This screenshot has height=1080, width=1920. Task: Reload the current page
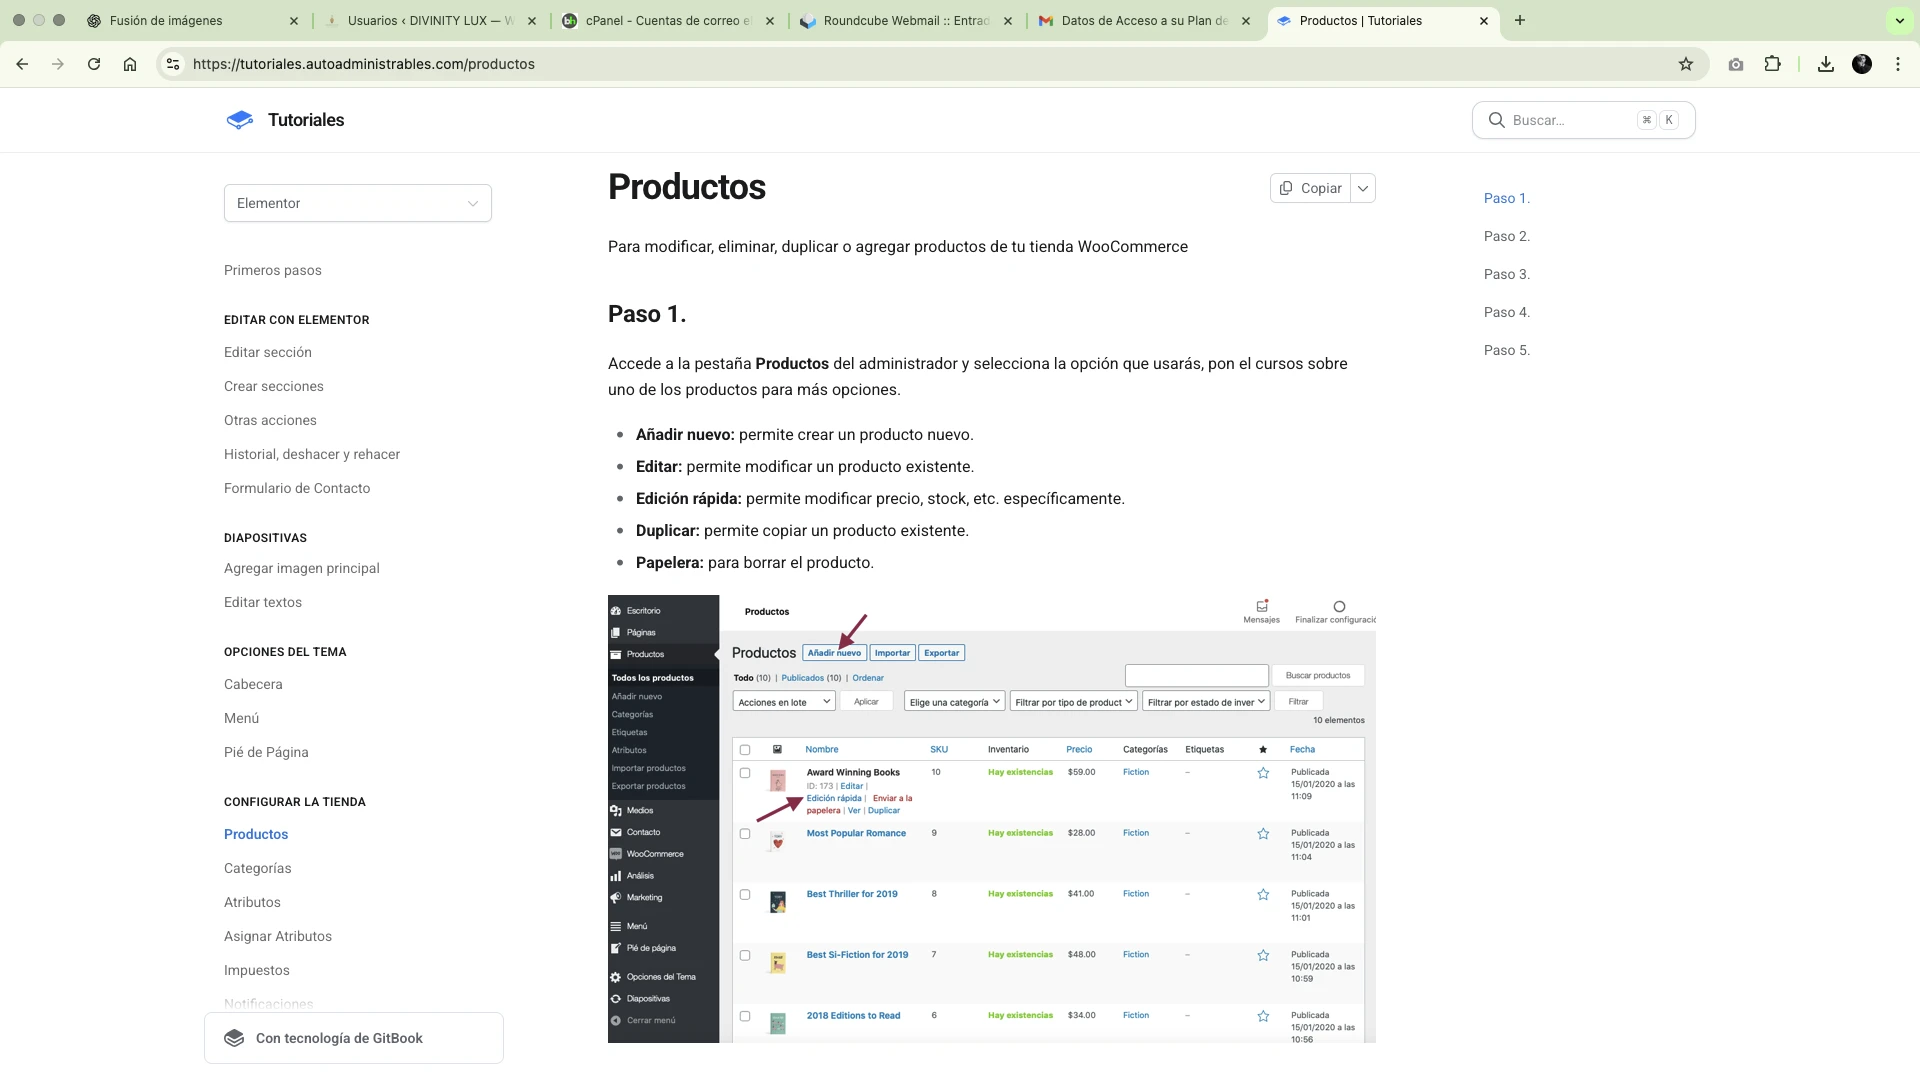(x=94, y=64)
